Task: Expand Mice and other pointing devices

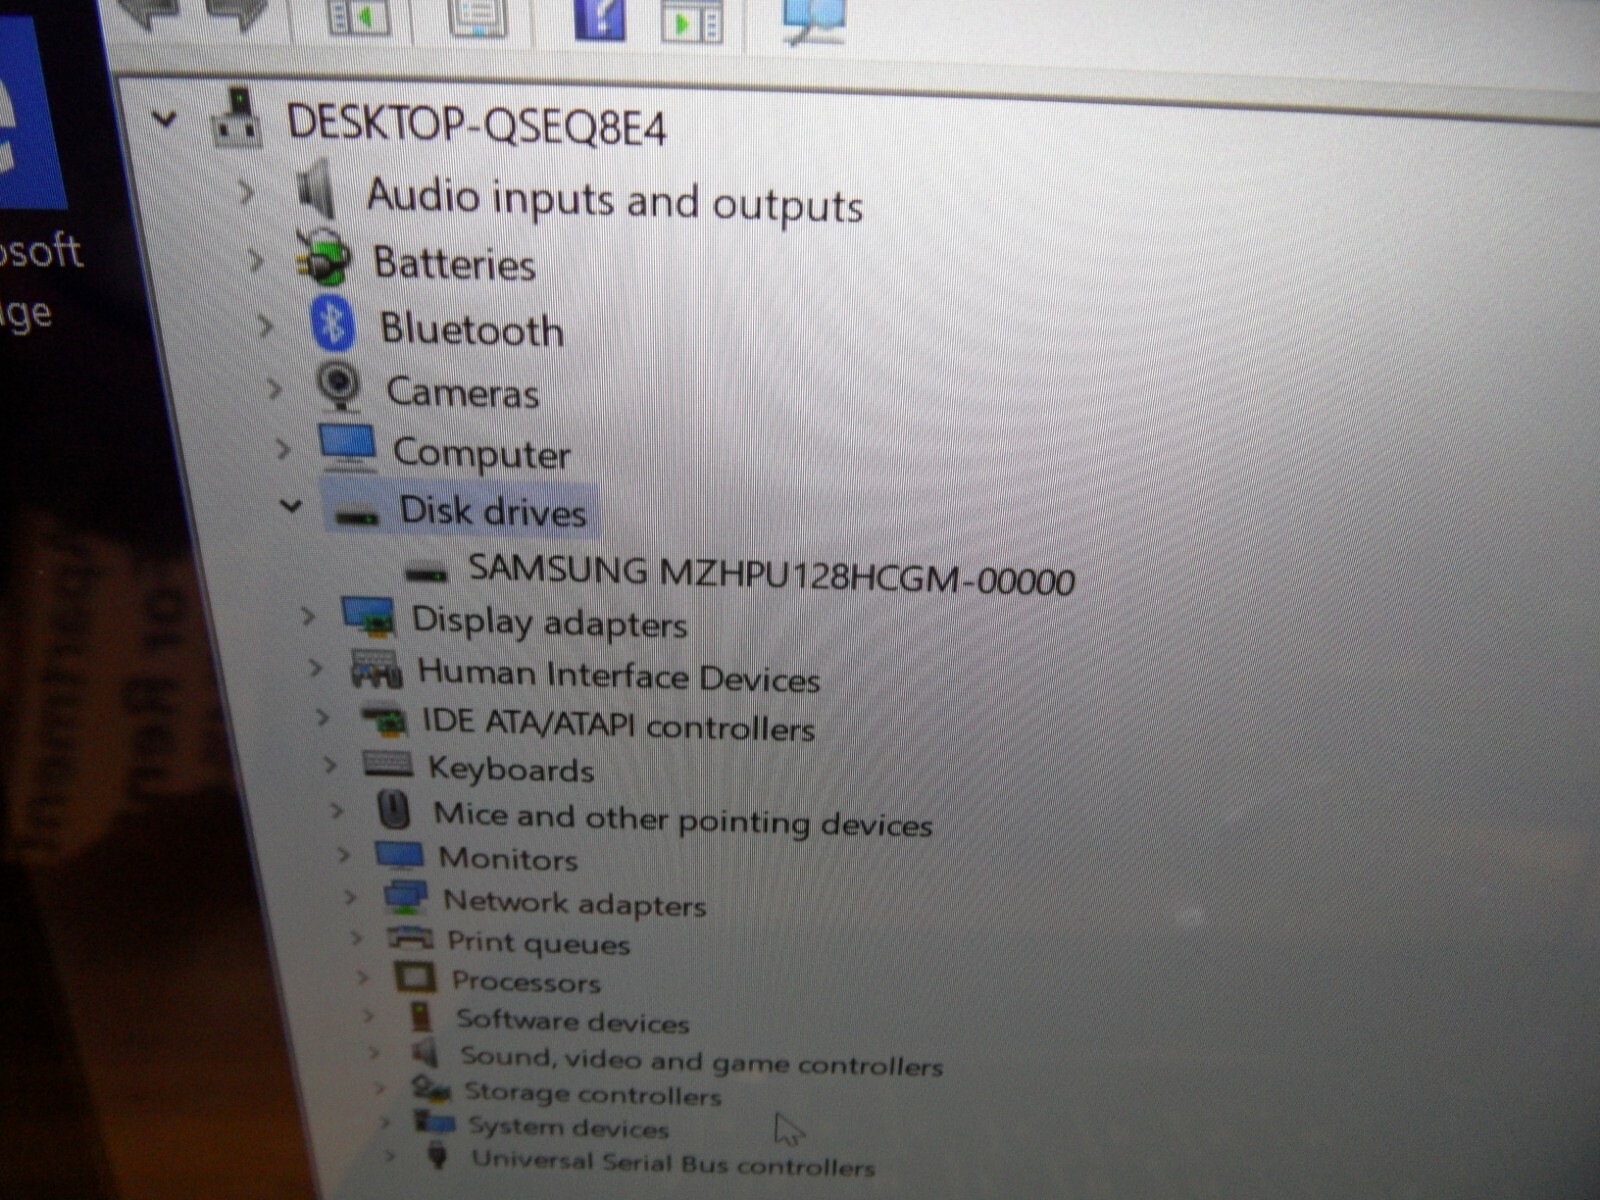Action: 337,810
